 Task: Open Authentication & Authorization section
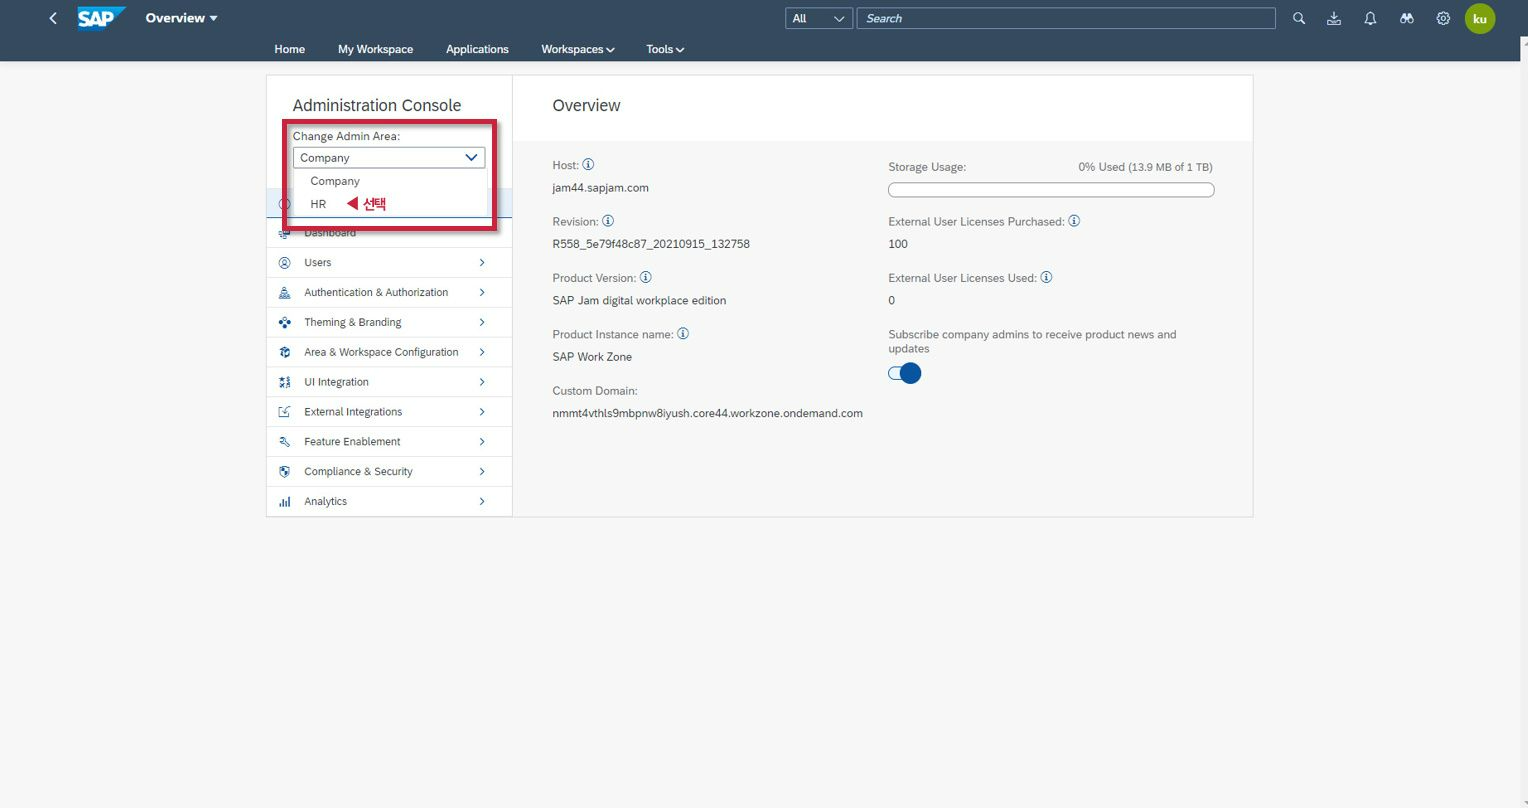(x=389, y=293)
